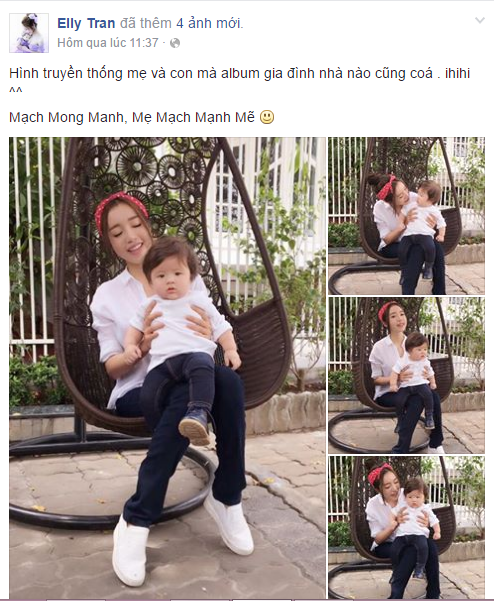View thumbnail of mom nuzzling baby's cheek
The width and height of the screenshot is (494, 601).
[406, 216]
